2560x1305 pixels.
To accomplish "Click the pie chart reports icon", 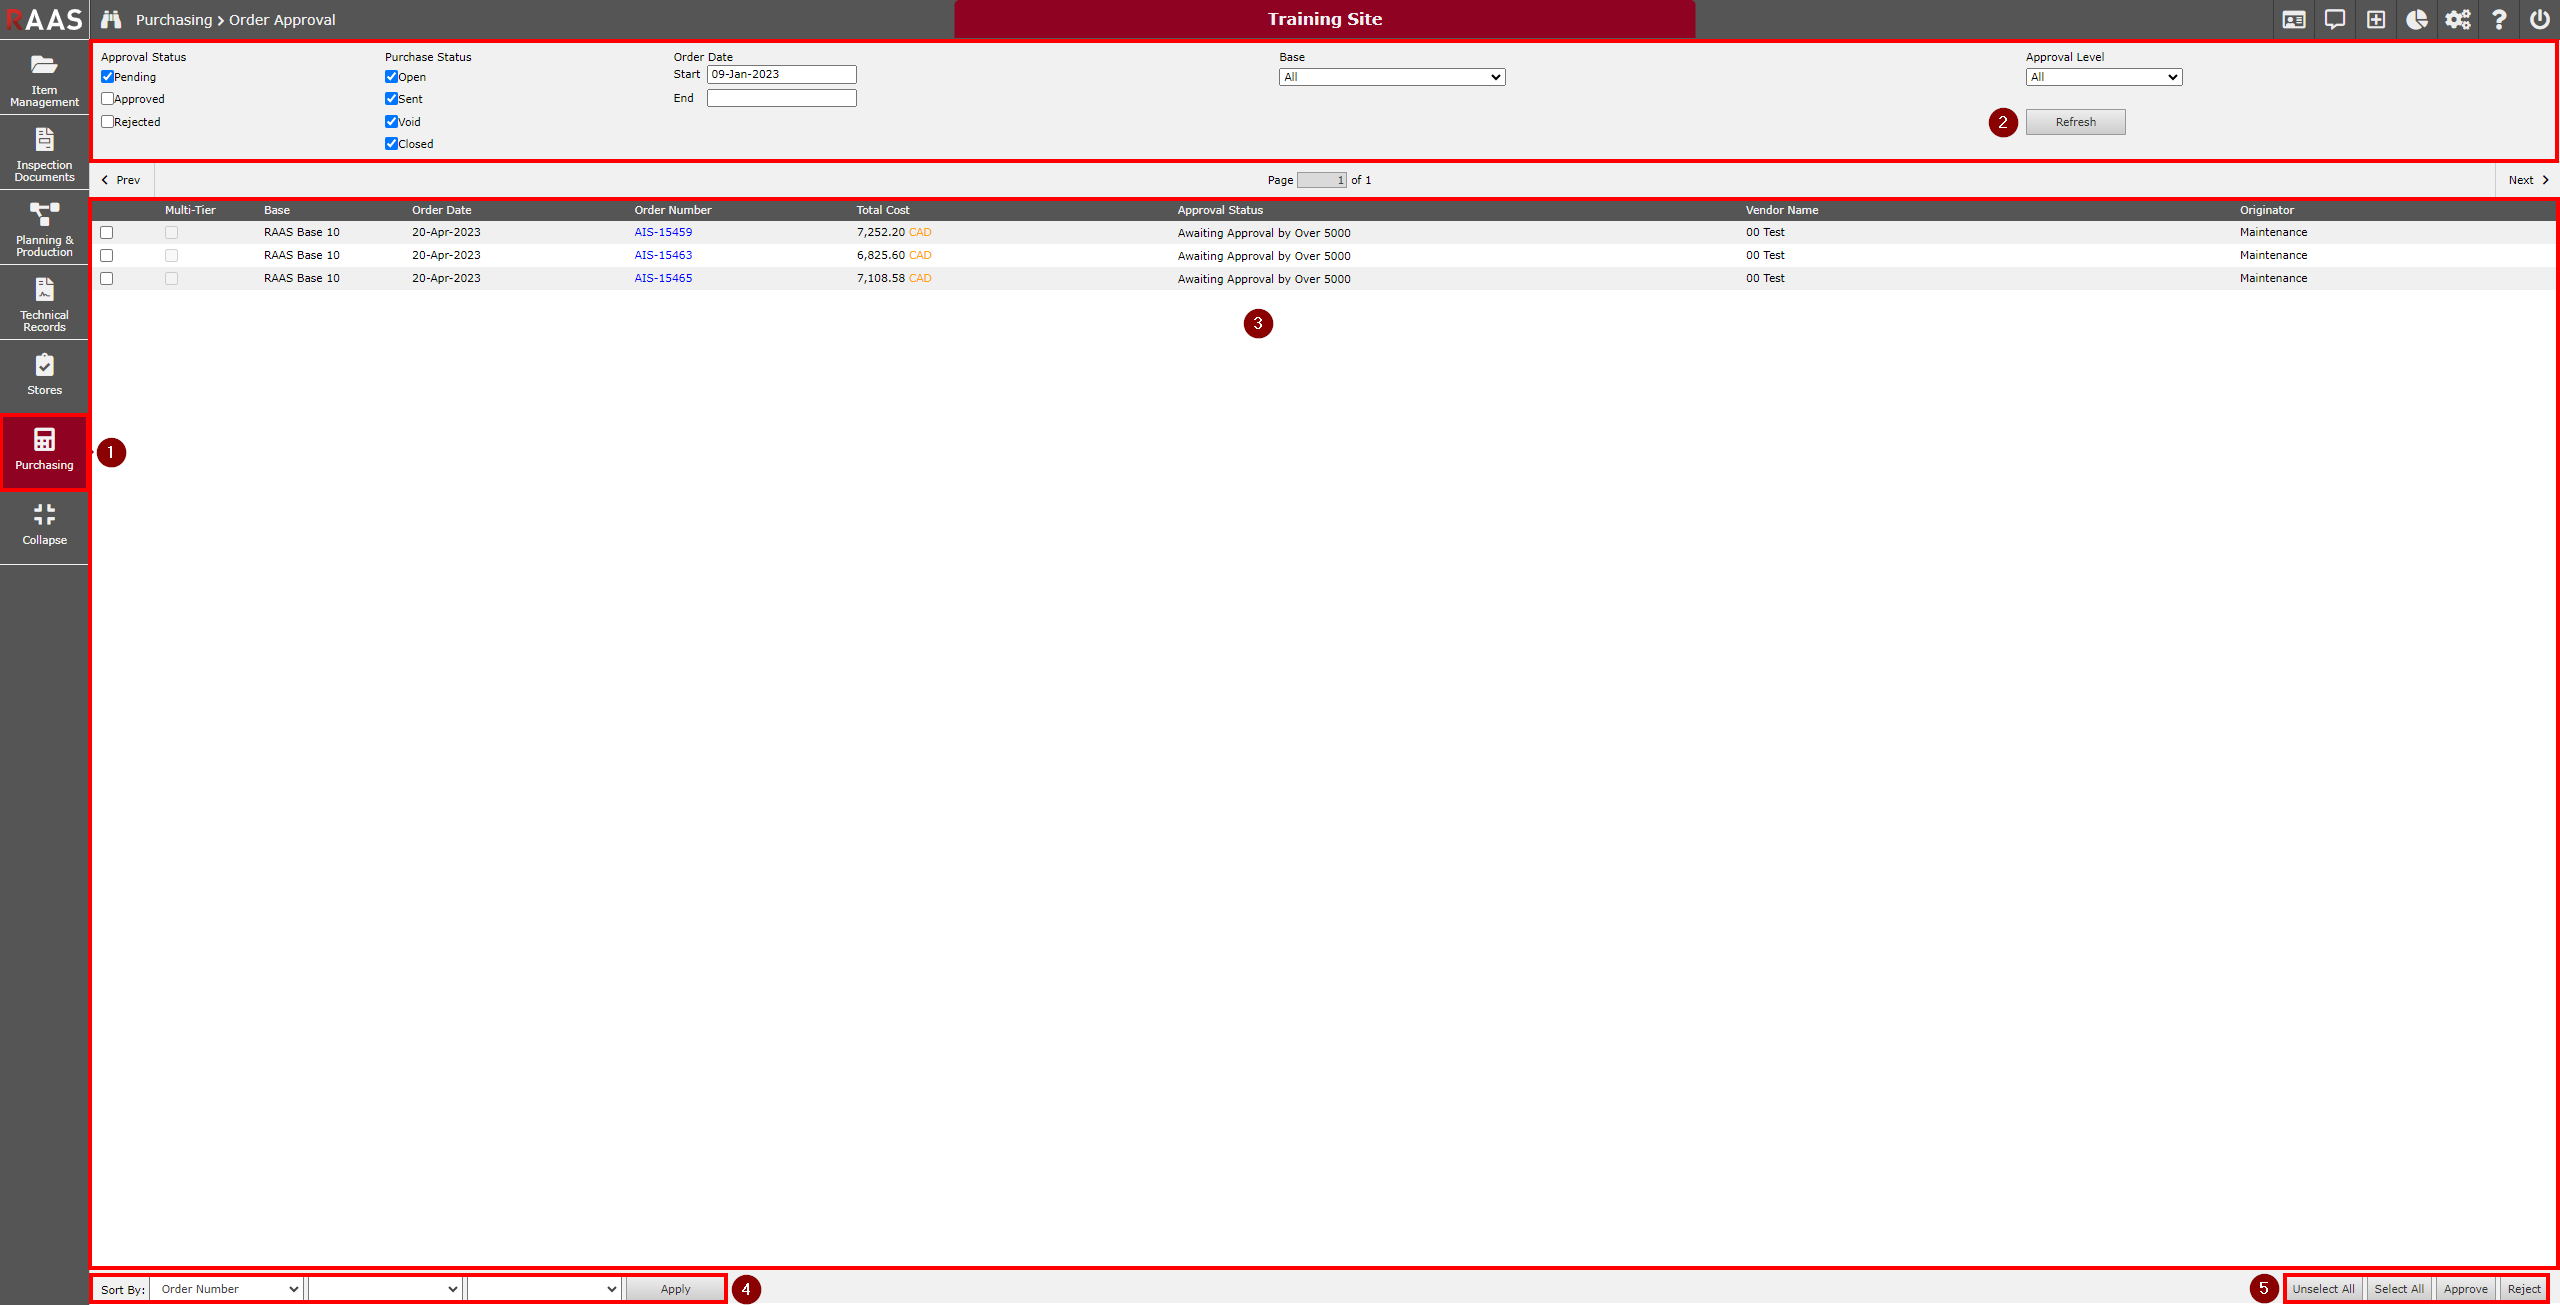I will point(2416,19).
